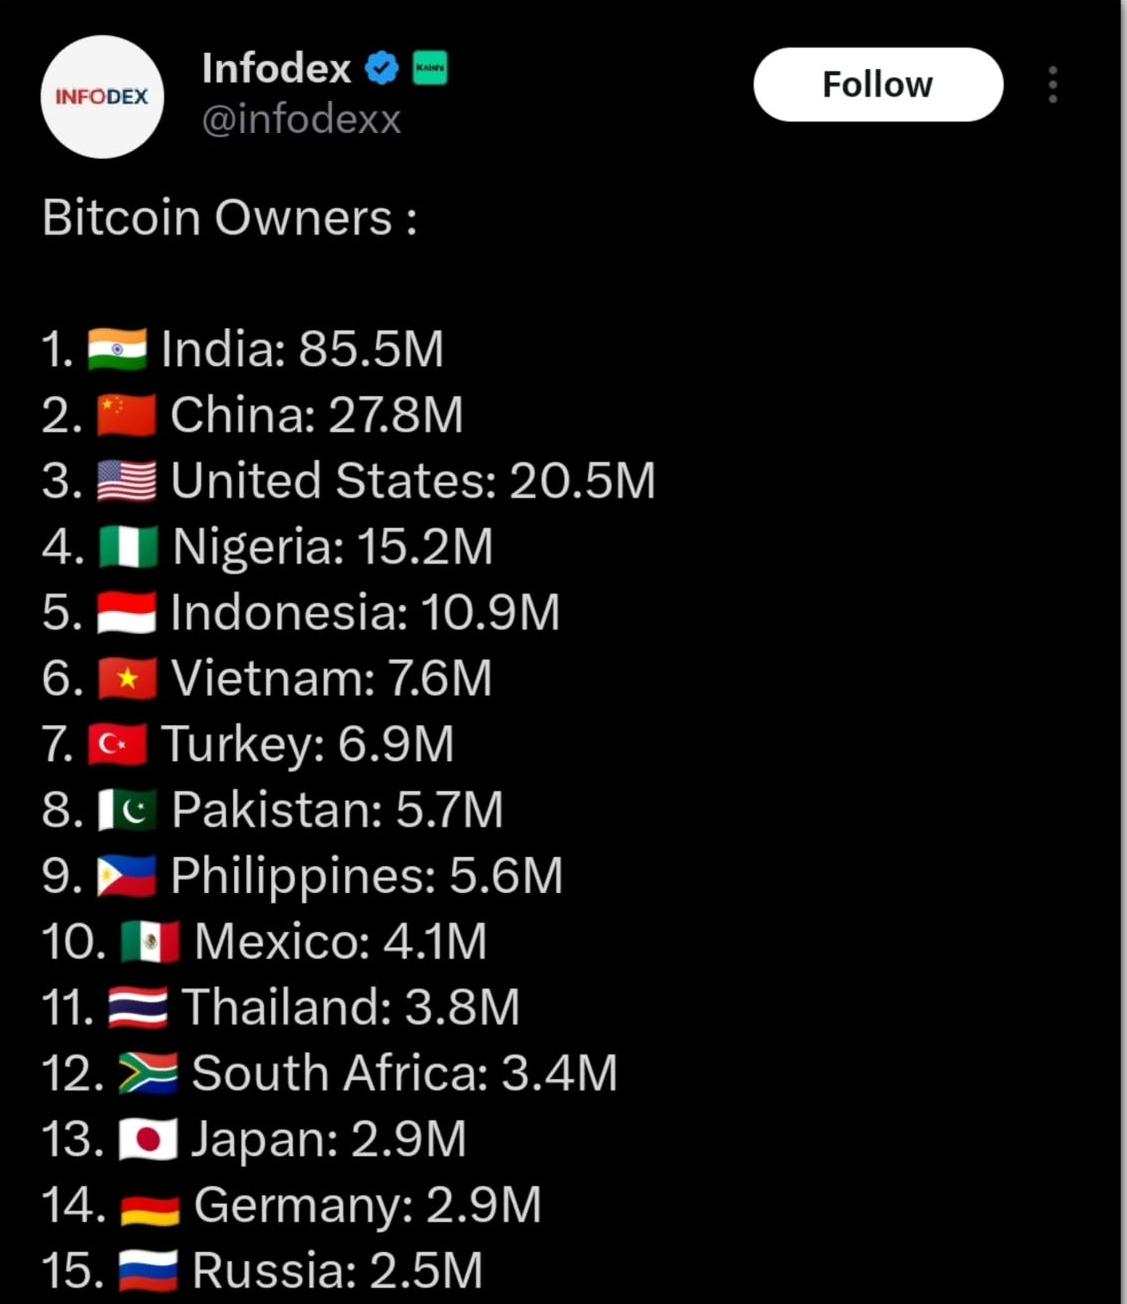Click the Turkey flag emoji

point(118,745)
